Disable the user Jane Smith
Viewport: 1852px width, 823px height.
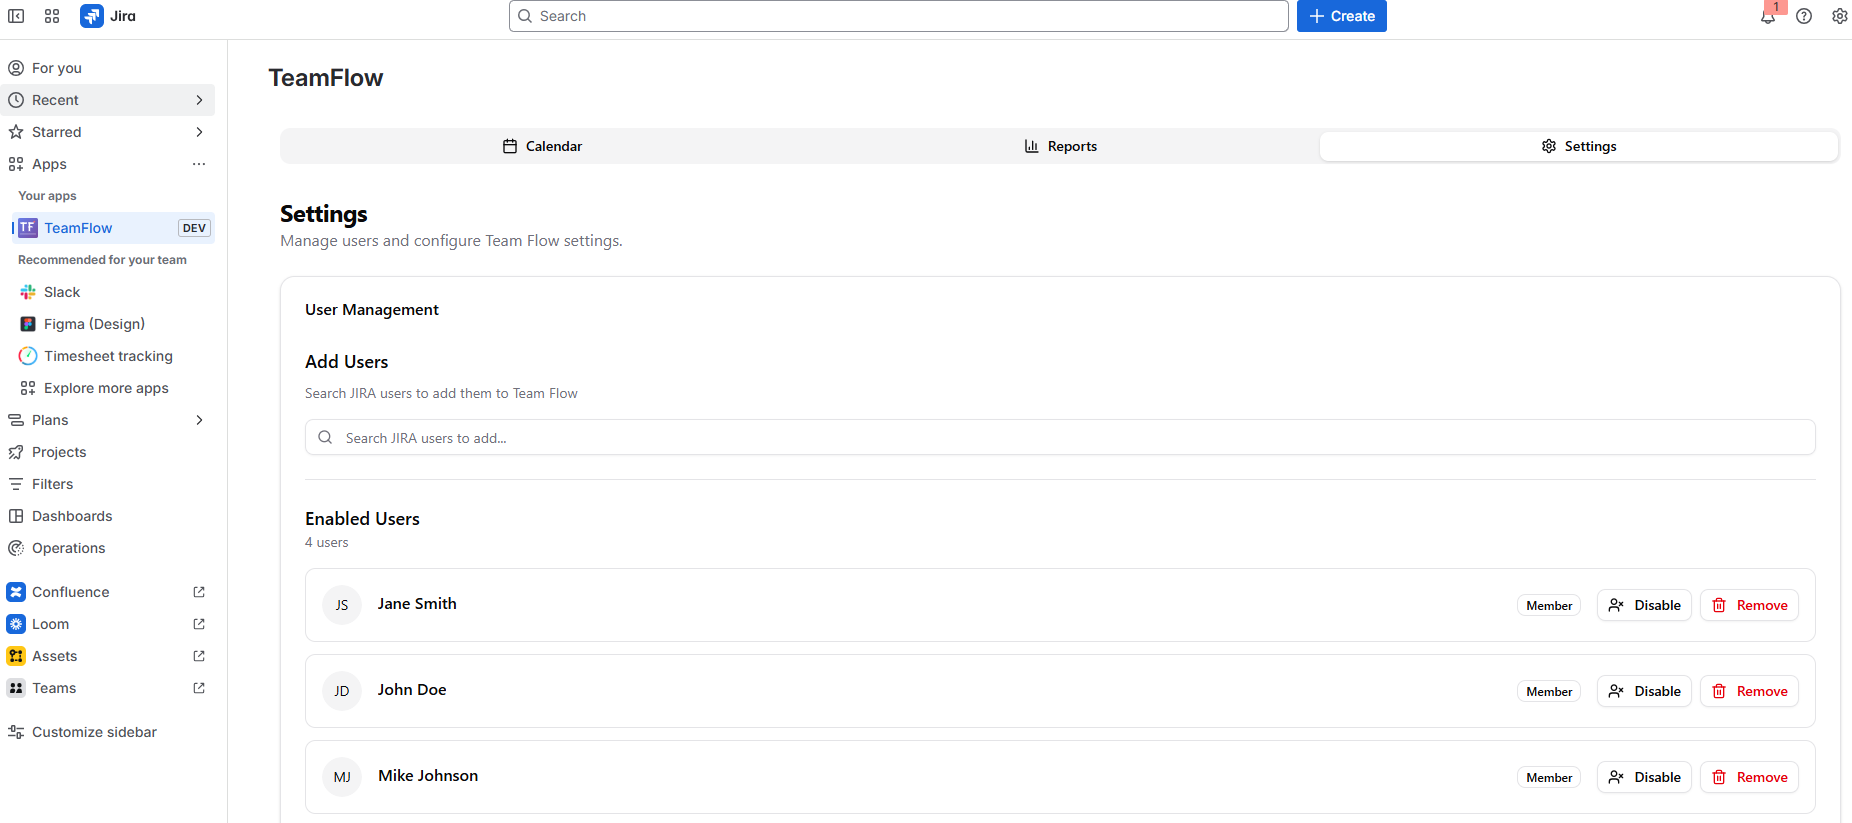(1644, 605)
